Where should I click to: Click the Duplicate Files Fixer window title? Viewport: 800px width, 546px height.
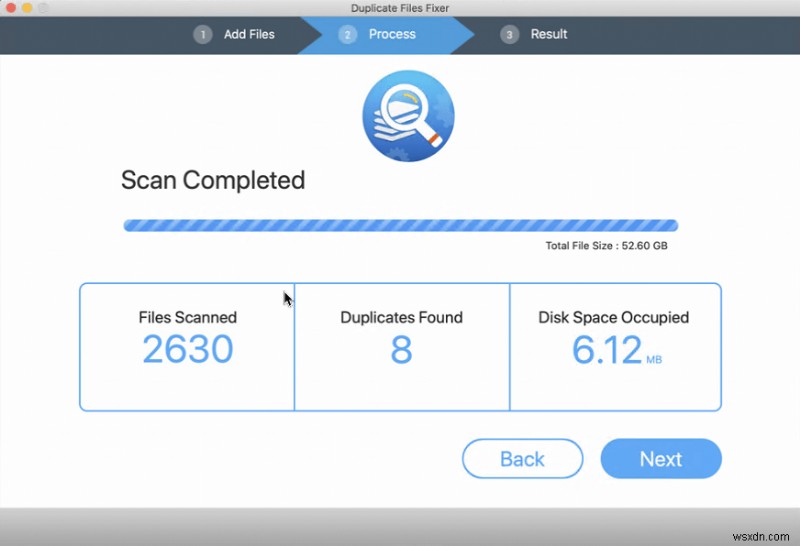[x=400, y=8]
